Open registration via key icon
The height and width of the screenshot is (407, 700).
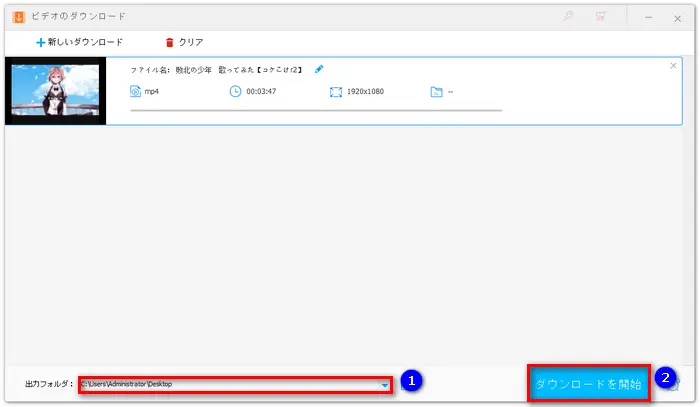[570, 17]
